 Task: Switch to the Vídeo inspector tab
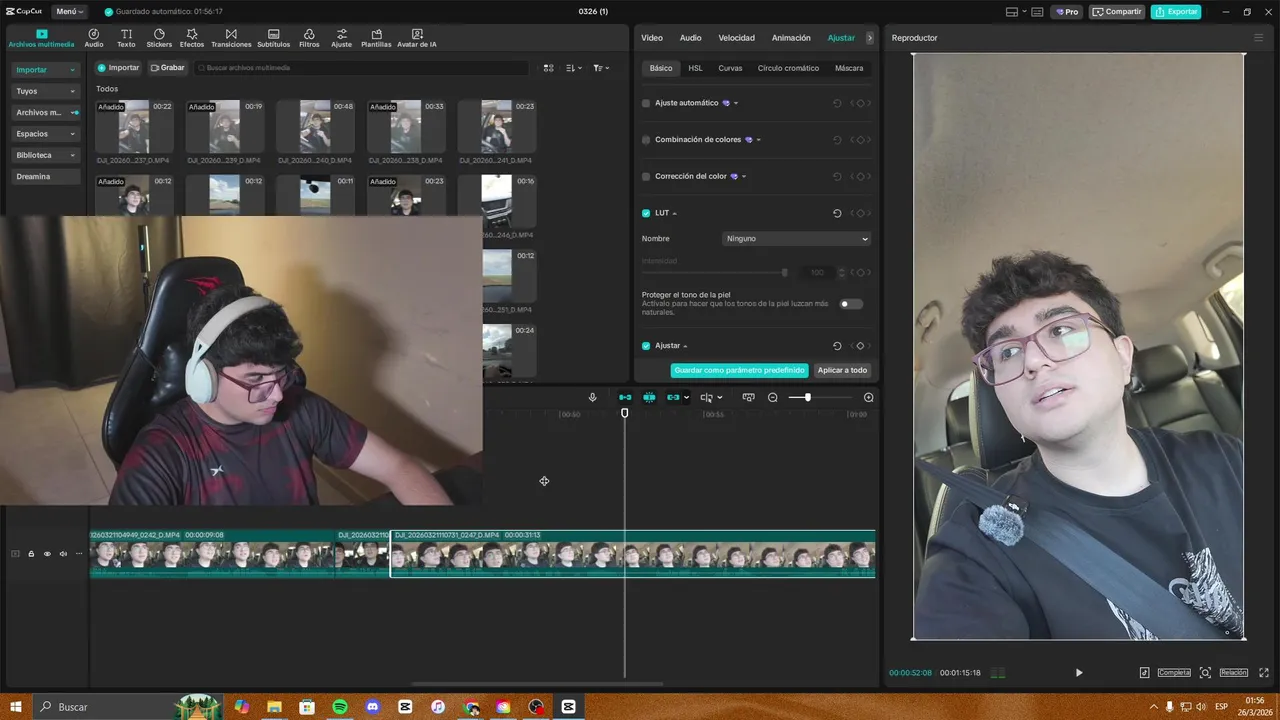point(652,38)
